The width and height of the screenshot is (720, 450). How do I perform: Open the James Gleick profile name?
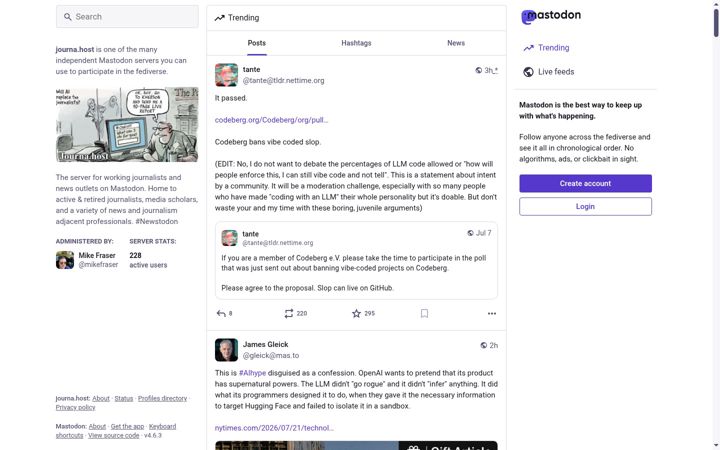pos(265,344)
